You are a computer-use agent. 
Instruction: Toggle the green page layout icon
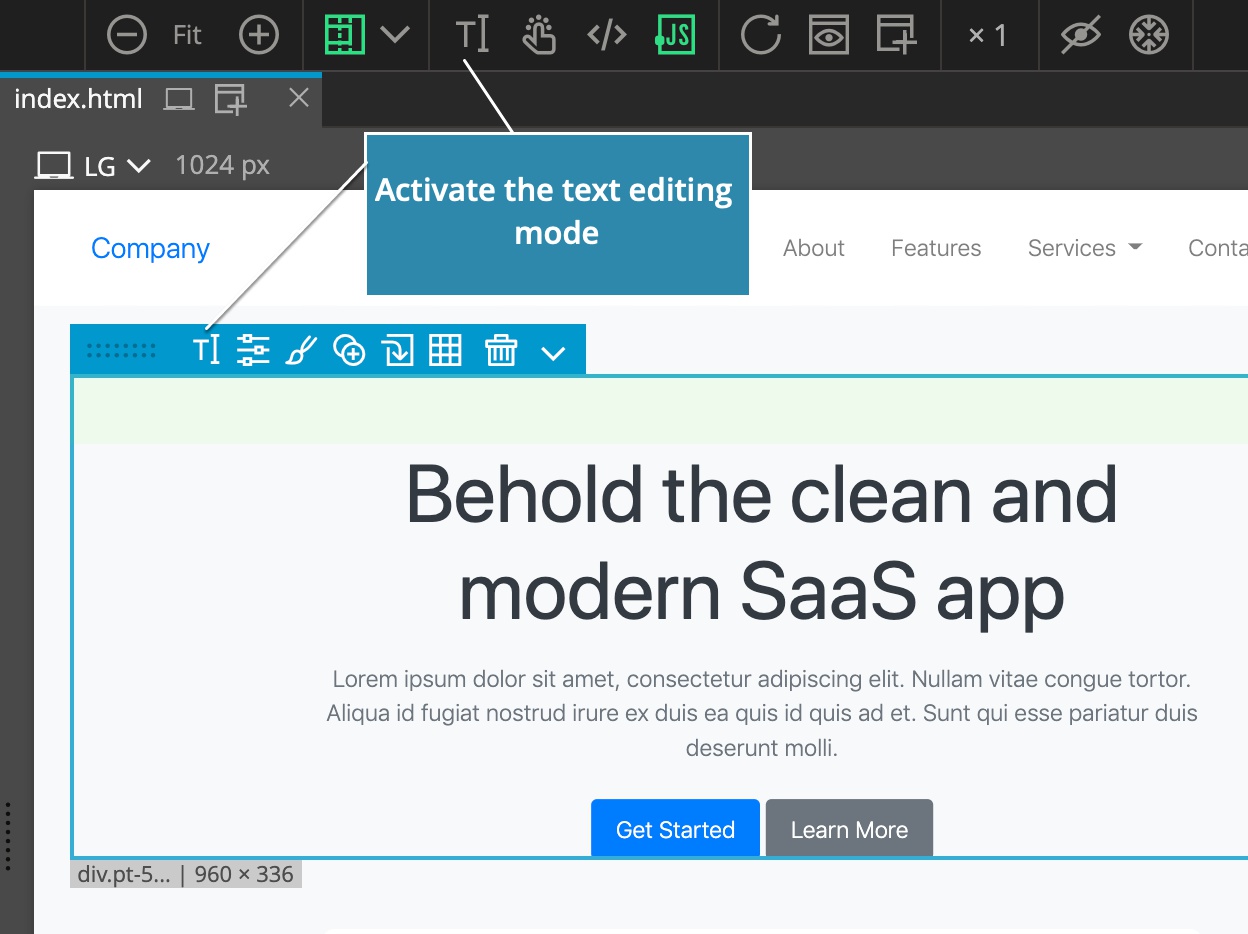pyautogui.click(x=345, y=35)
